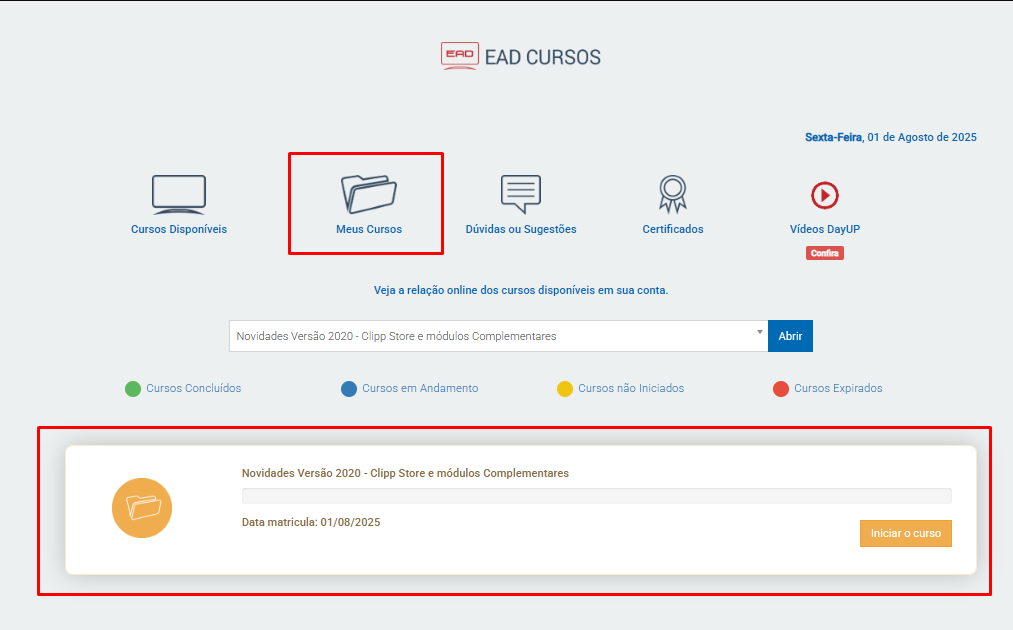Open the Vídeos DayUP play icon
Image resolution: width=1013 pixels, height=630 pixels.
pyautogui.click(x=824, y=194)
